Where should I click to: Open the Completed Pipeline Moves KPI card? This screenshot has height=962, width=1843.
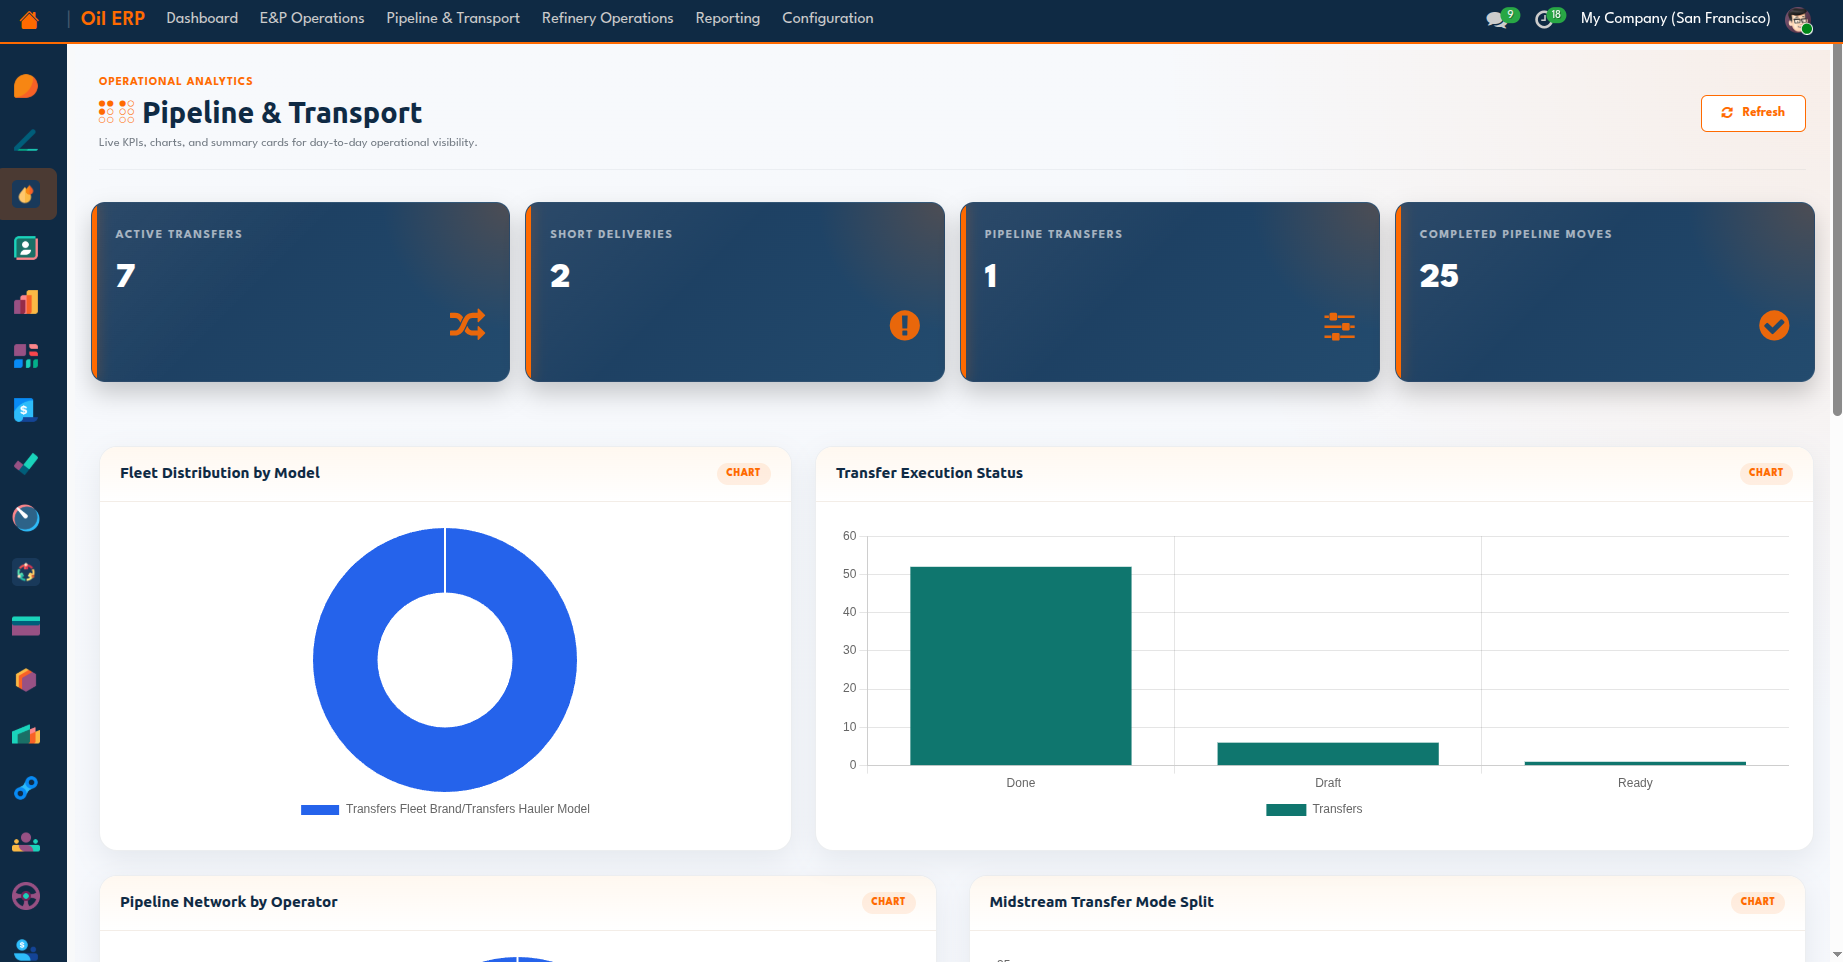coord(1605,292)
